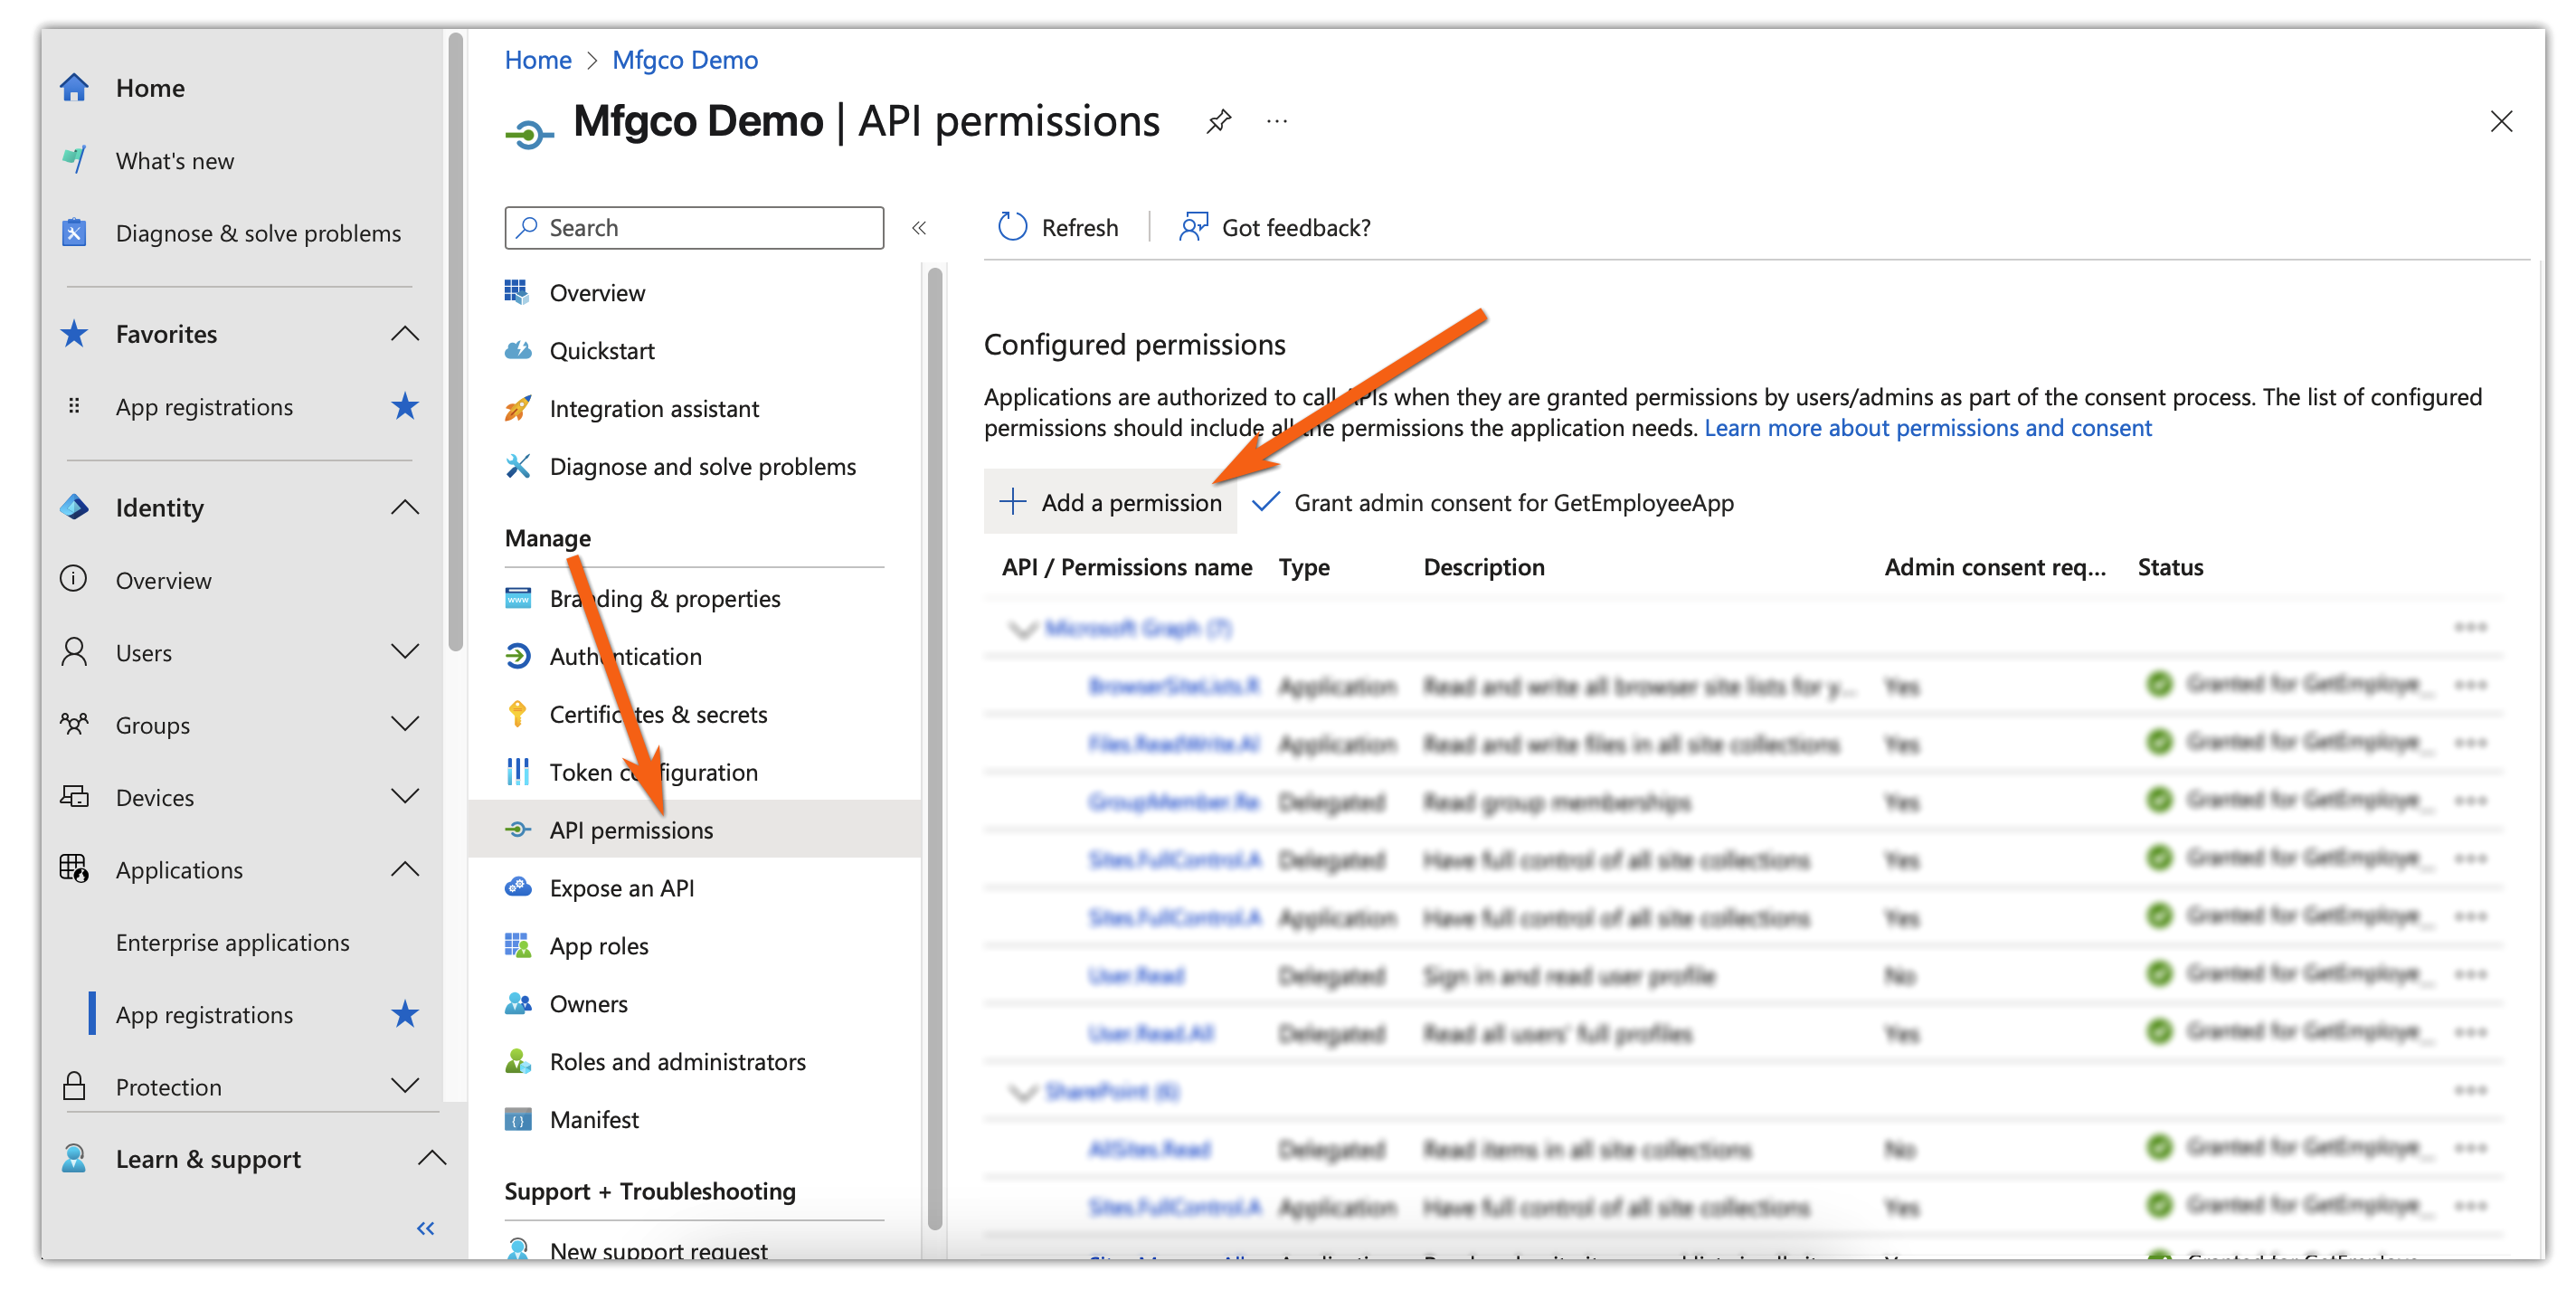This screenshot has height=1290, width=2576.
Task: Click Add a permission button
Action: pos(1111,502)
